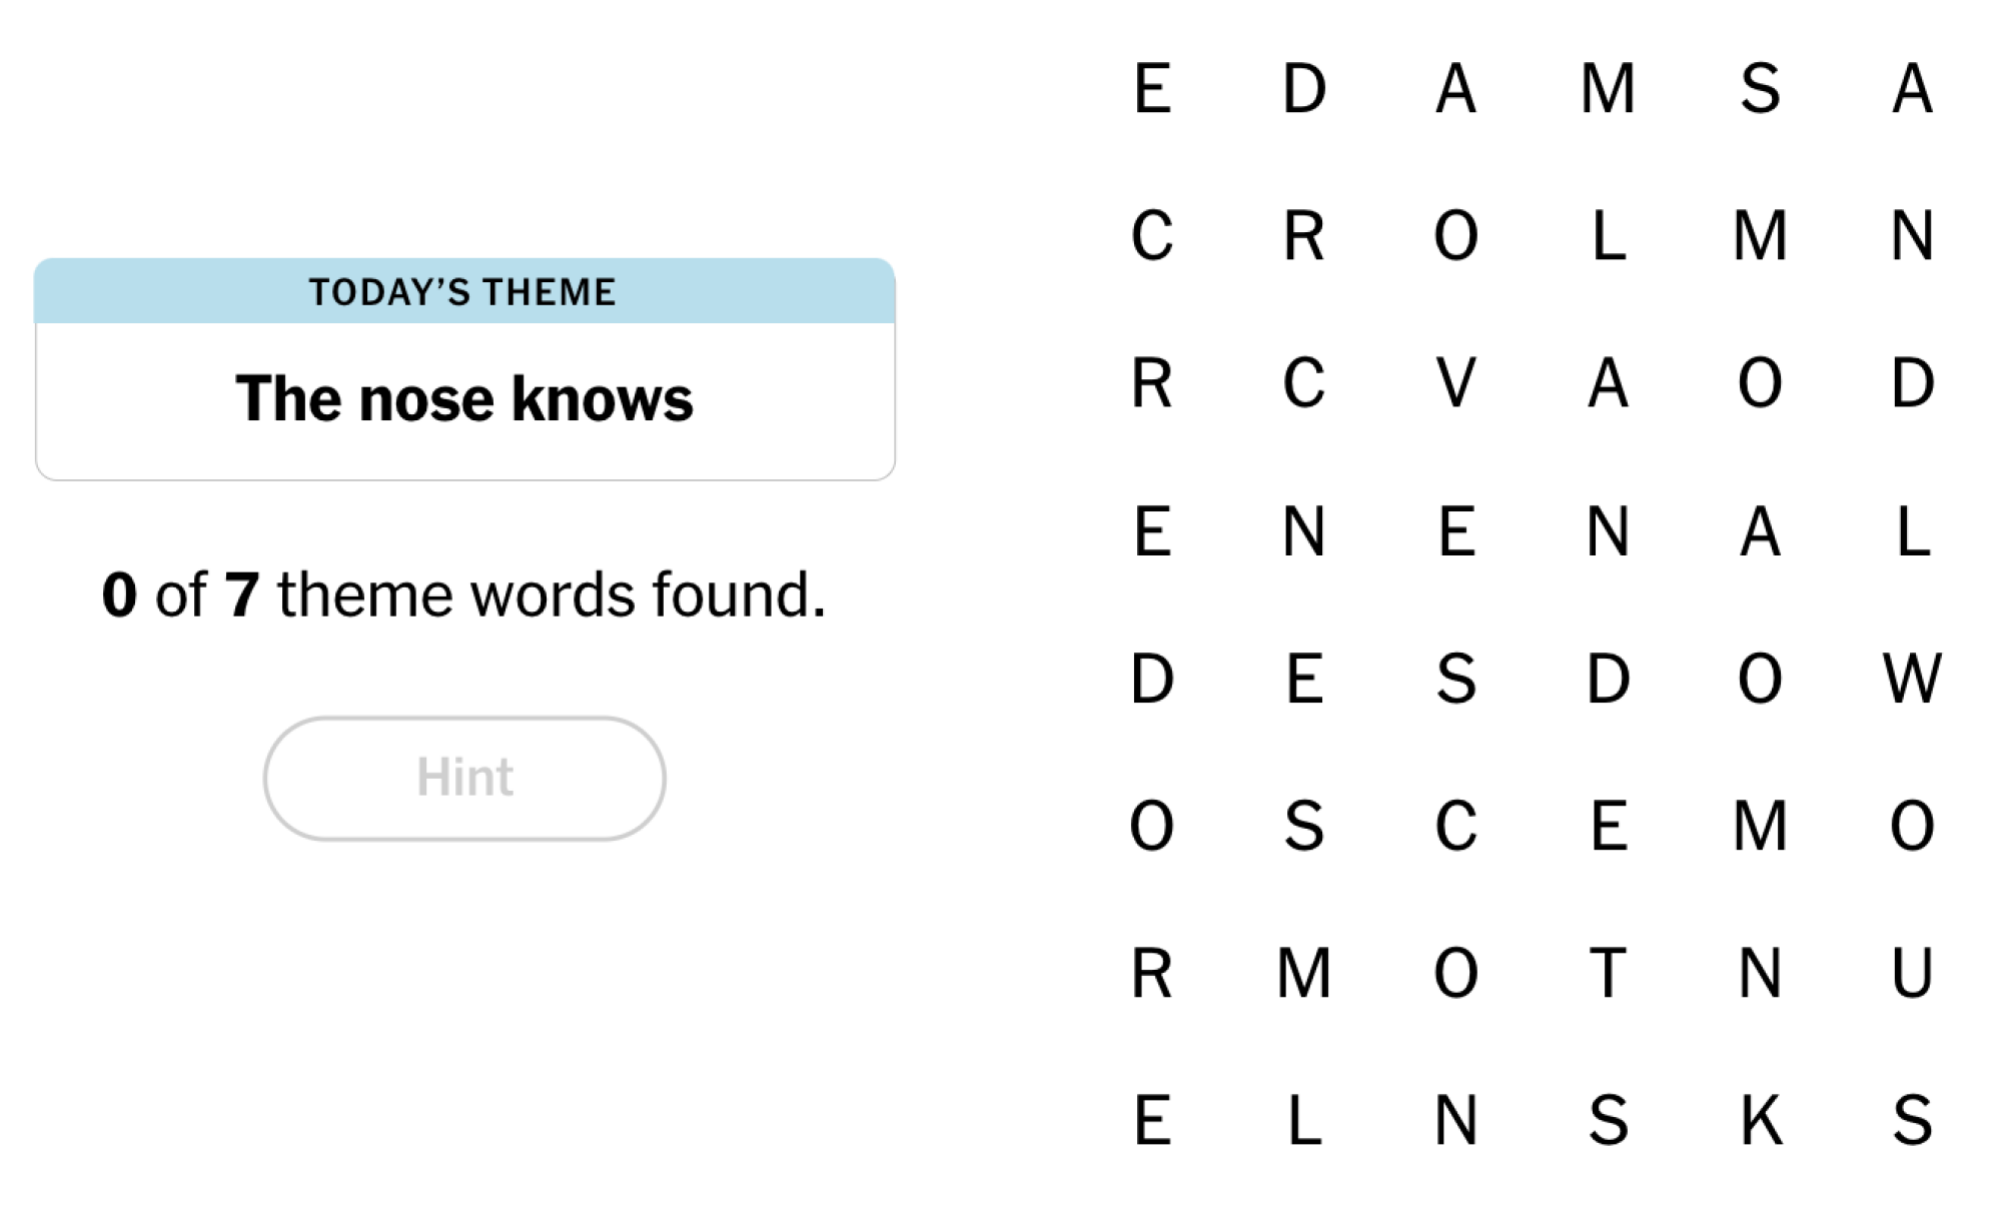Pick letter C starting the second row
Screen dimensions: 2000x1205
click(1152, 236)
